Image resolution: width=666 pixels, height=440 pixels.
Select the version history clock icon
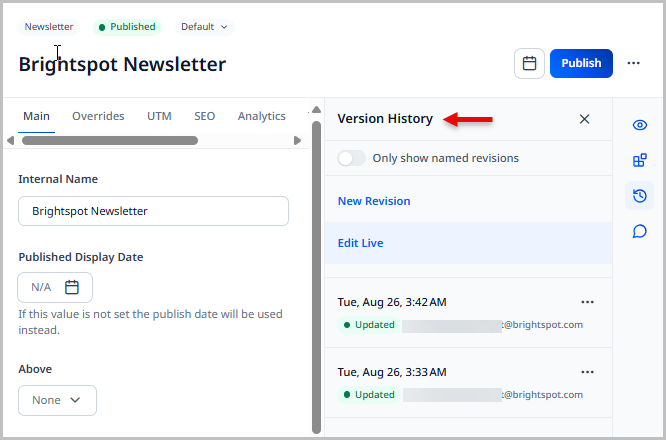tap(640, 196)
